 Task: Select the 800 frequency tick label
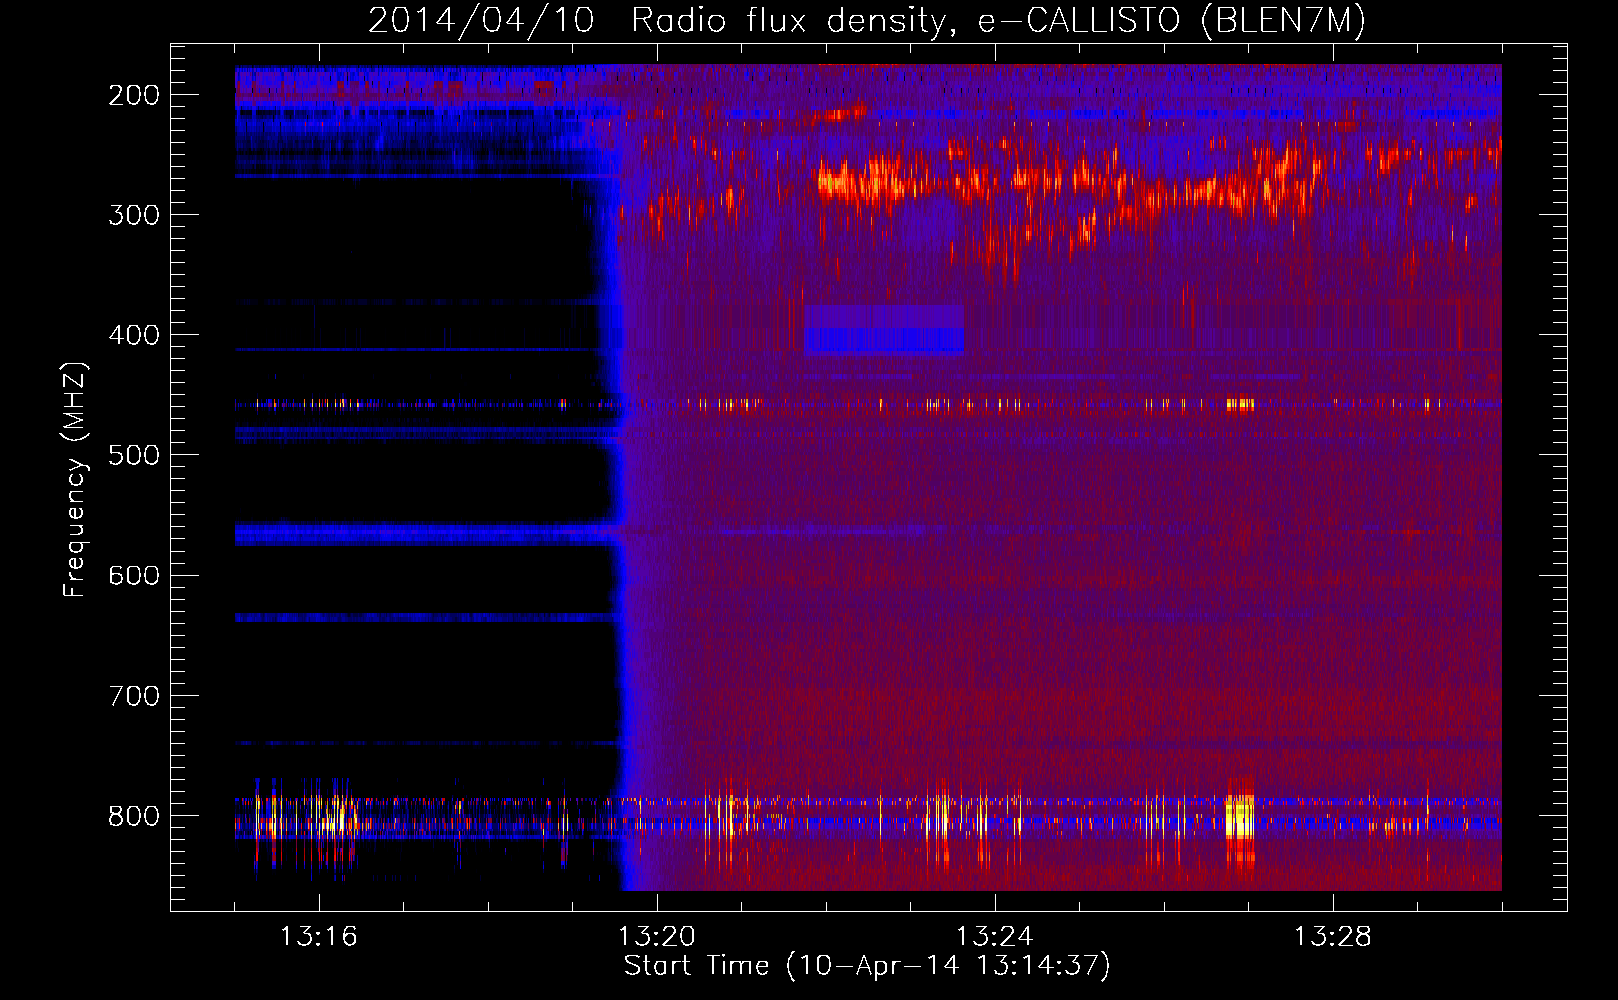134,815
